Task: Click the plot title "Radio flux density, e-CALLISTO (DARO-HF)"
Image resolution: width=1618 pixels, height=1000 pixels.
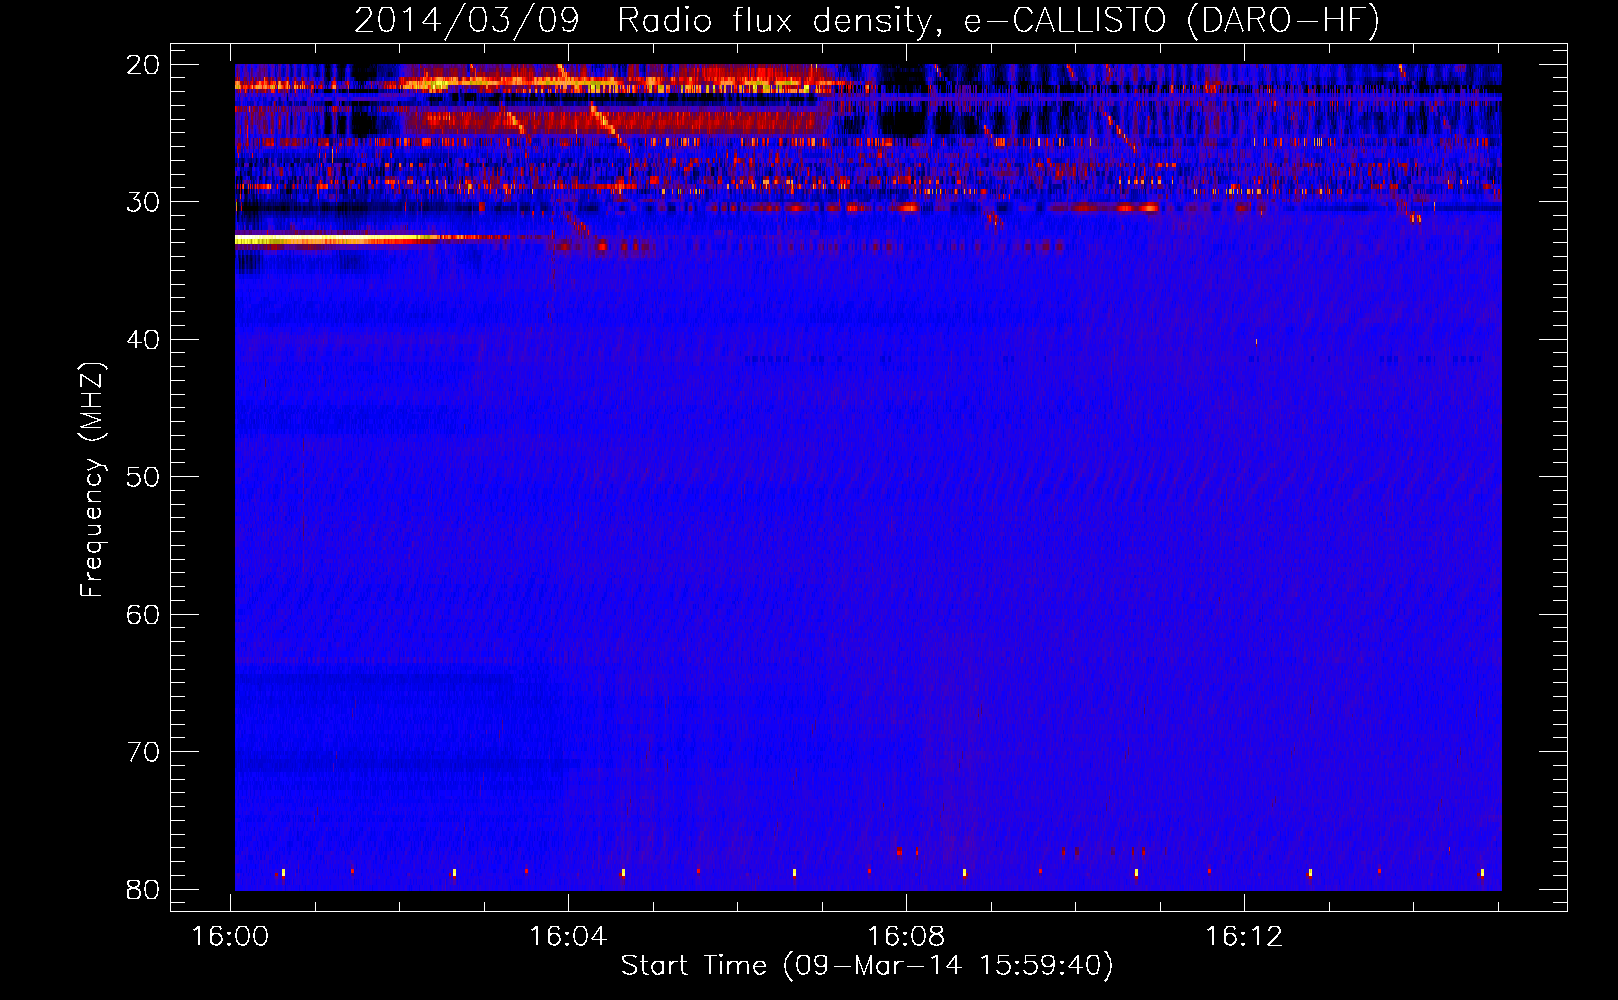Action: 999,20
